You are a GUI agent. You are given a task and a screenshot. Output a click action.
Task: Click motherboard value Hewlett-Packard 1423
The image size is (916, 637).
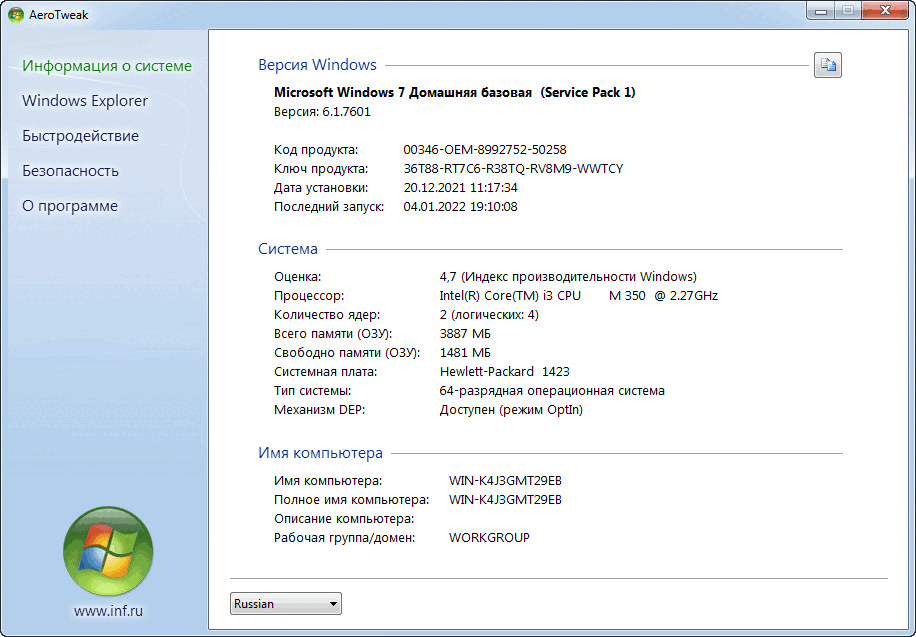[505, 372]
